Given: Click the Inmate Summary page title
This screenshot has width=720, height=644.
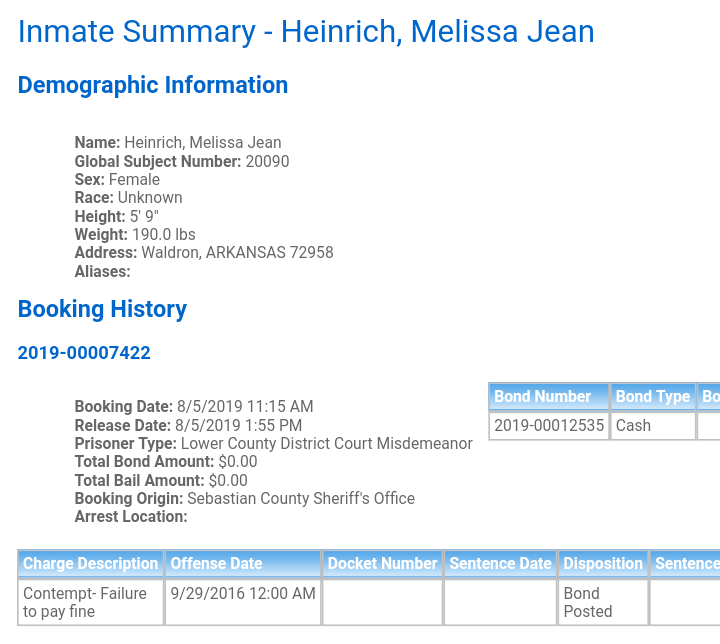Looking at the screenshot, I should [306, 32].
